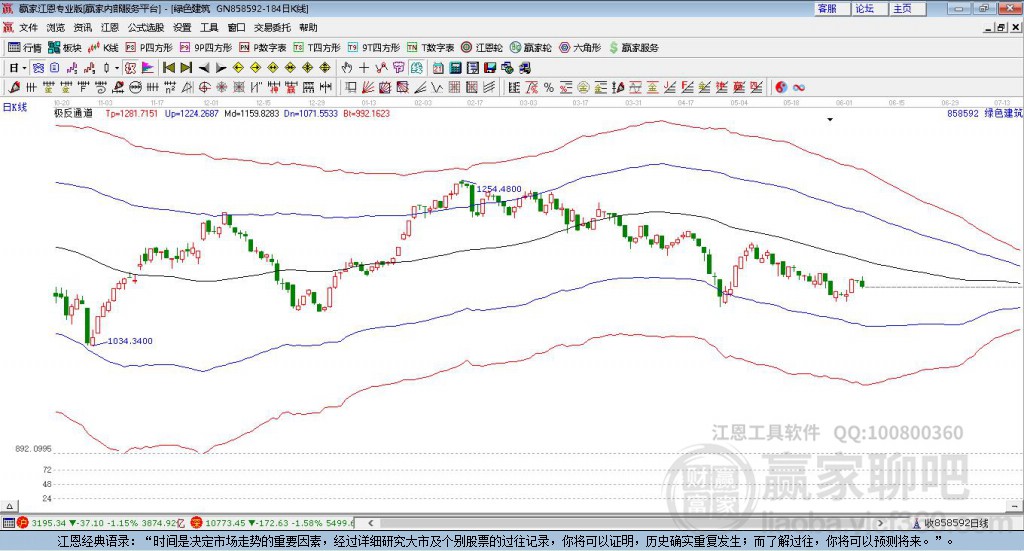Select the red pencil drawing tool

click(x=14, y=87)
